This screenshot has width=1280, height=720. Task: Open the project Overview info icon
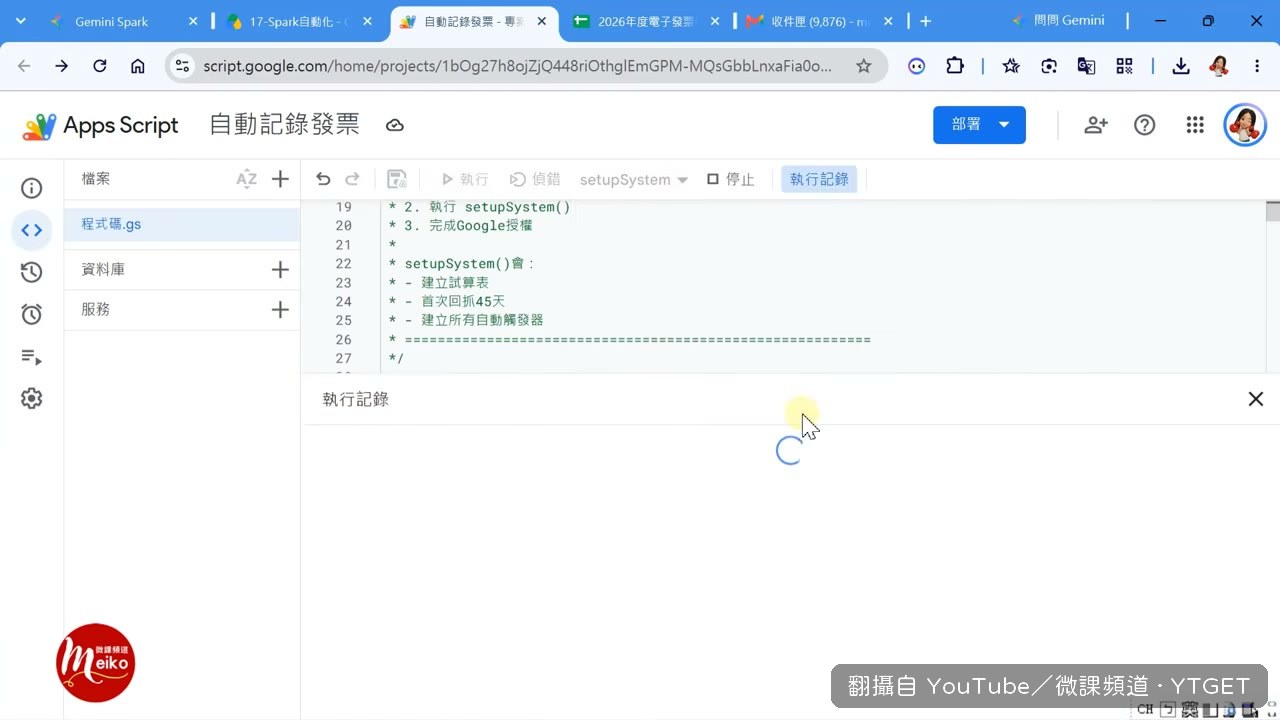(x=32, y=188)
